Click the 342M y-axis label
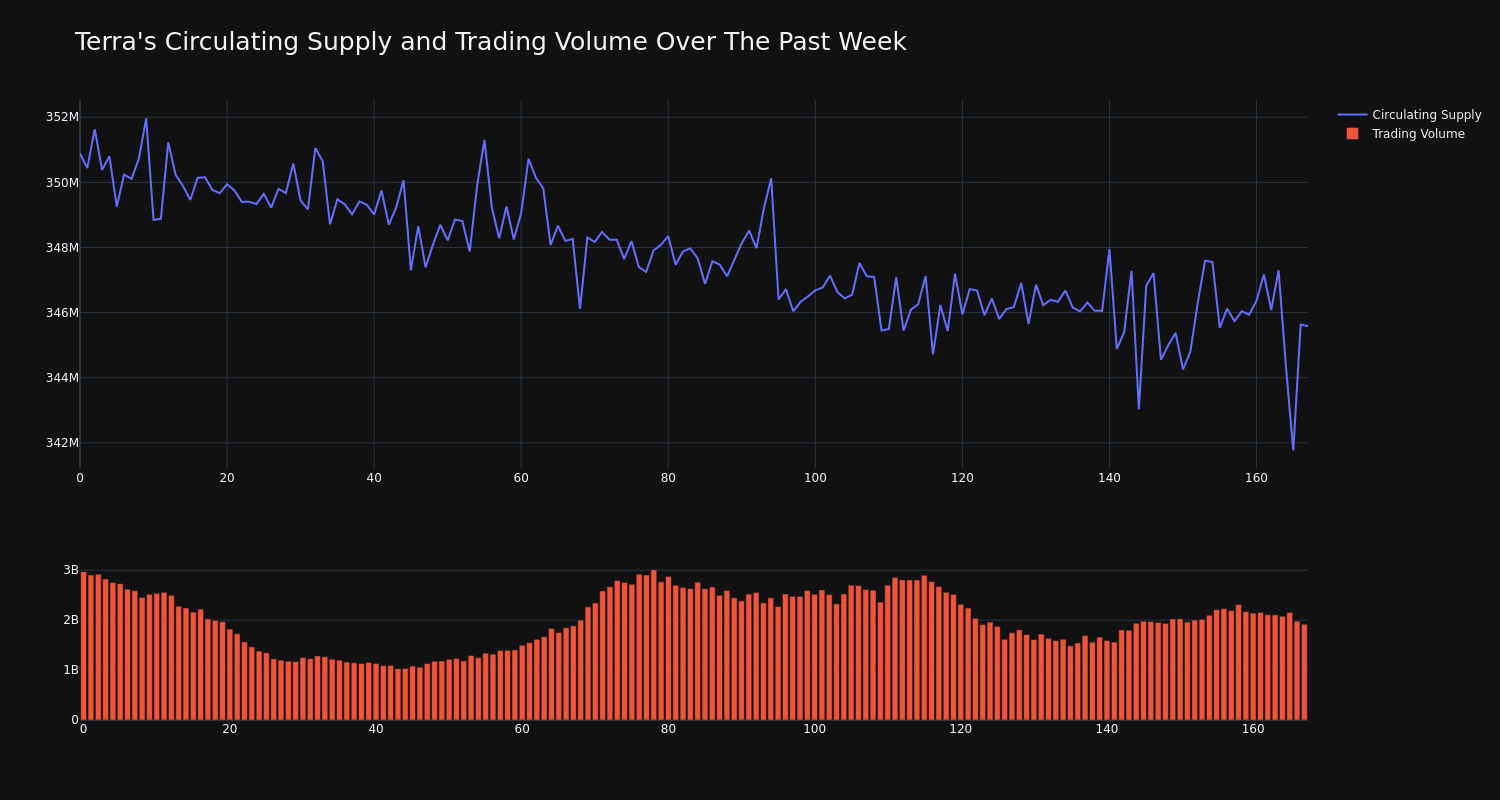1500x800 pixels. [62, 443]
